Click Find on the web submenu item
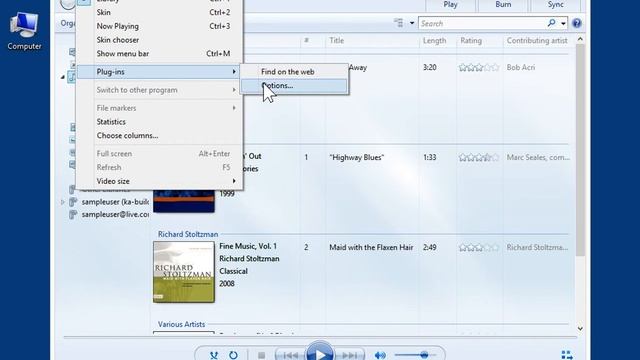Screen dimensions: 640x360 click(x=294, y=72)
